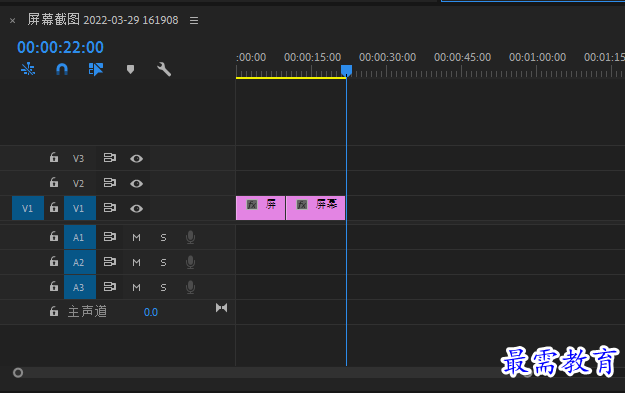Add a marker with shield icon
The height and width of the screenshot is (393, 625).
tap(130, 69)
